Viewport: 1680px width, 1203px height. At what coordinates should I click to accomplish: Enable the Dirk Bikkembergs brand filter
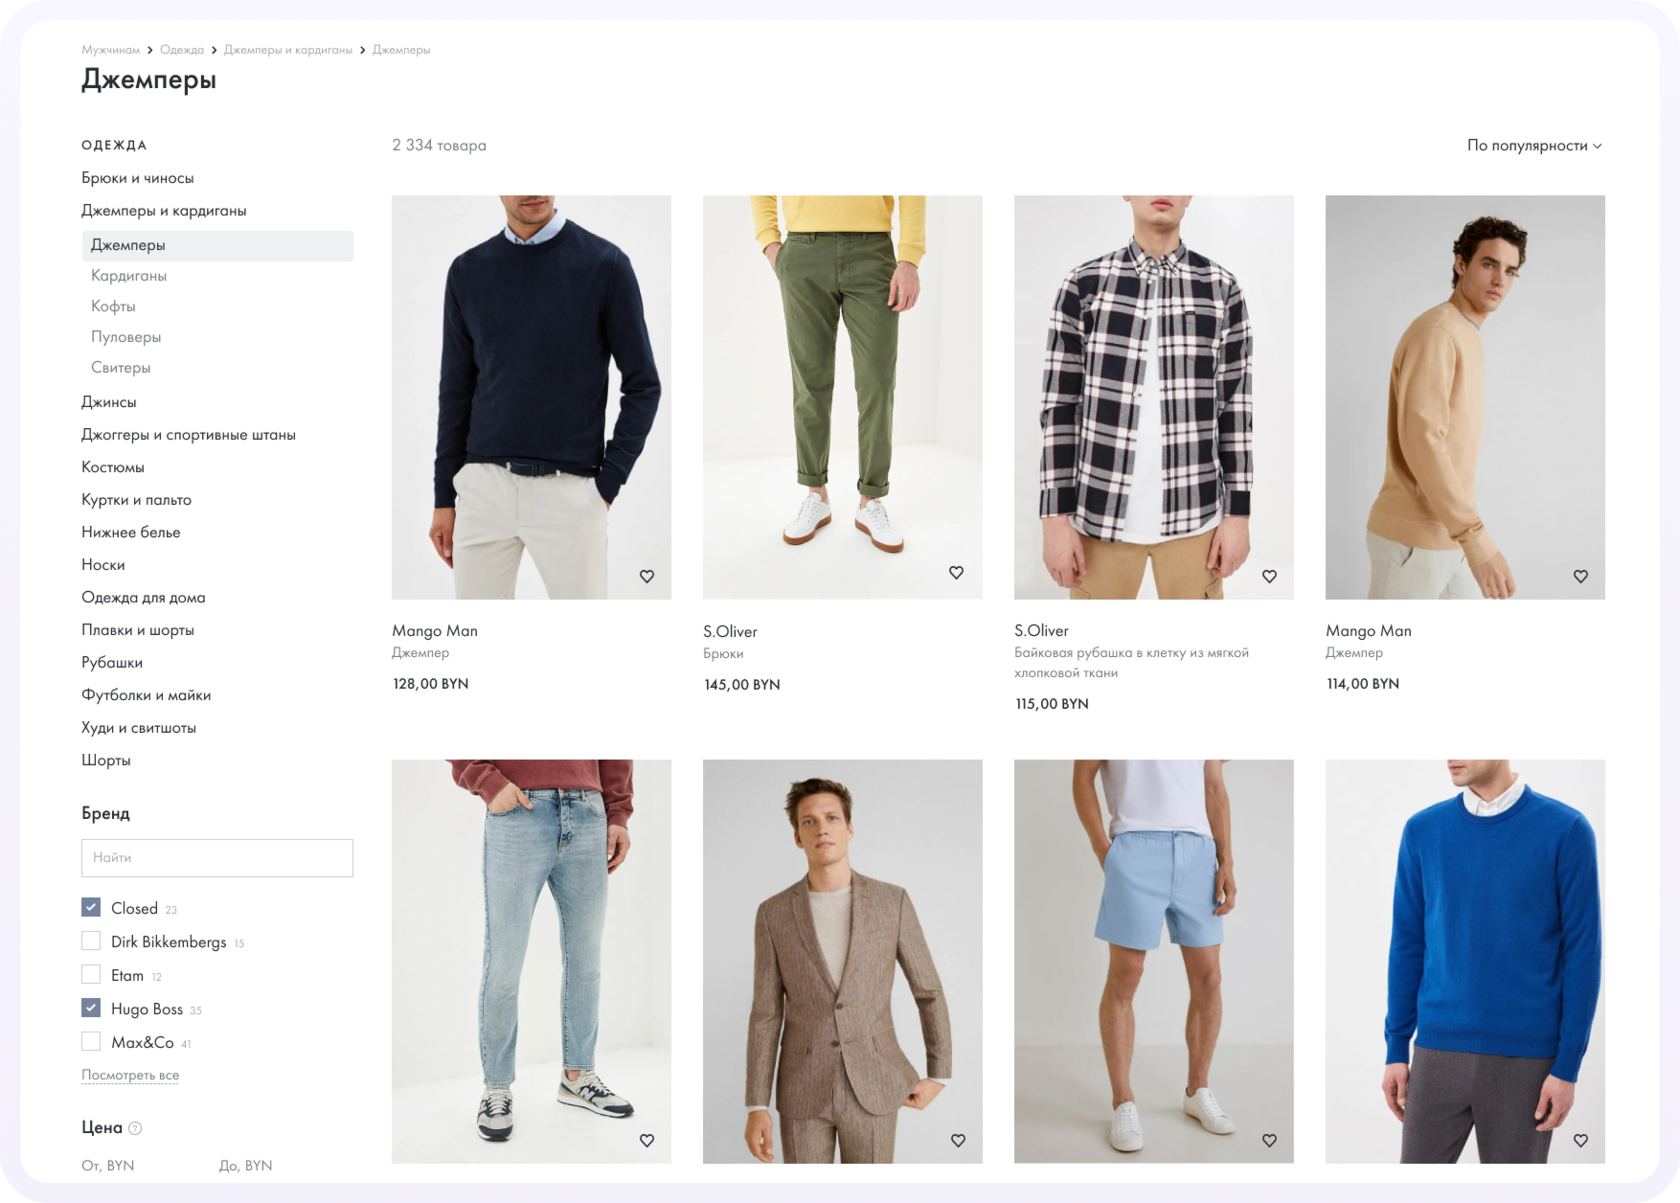[x=91, y=941]
